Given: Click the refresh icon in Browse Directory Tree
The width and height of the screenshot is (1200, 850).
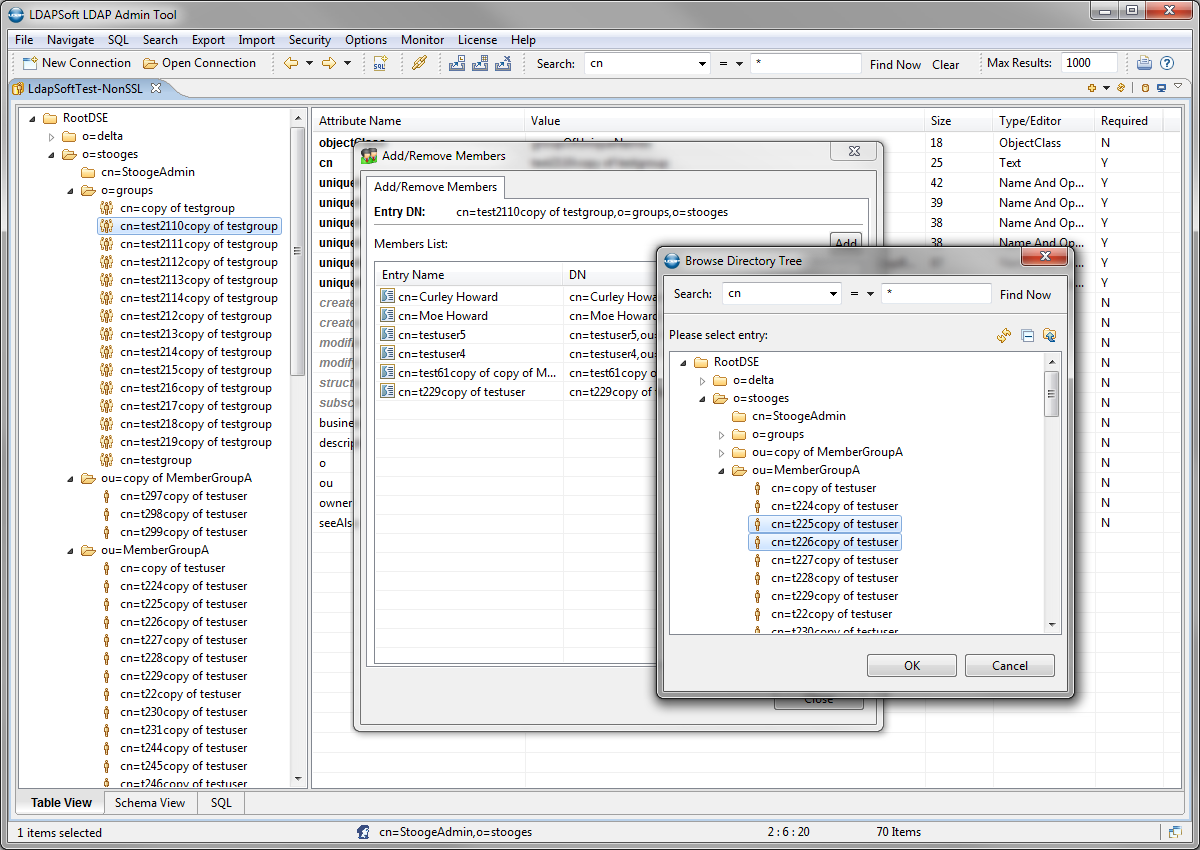Looking at the screenshot, I should tap(1004, 336).
